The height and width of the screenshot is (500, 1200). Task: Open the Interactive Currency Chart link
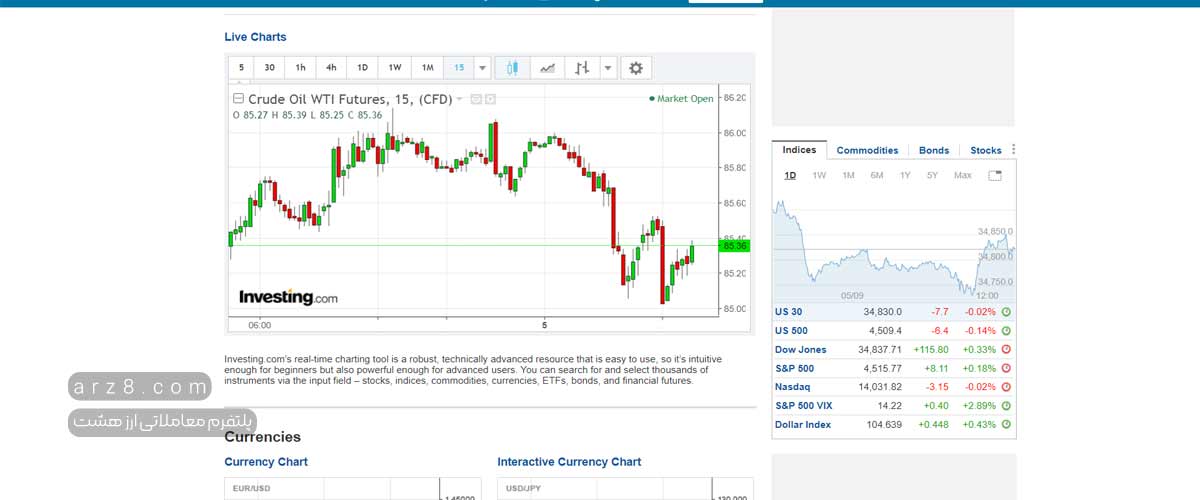(569, 462)
